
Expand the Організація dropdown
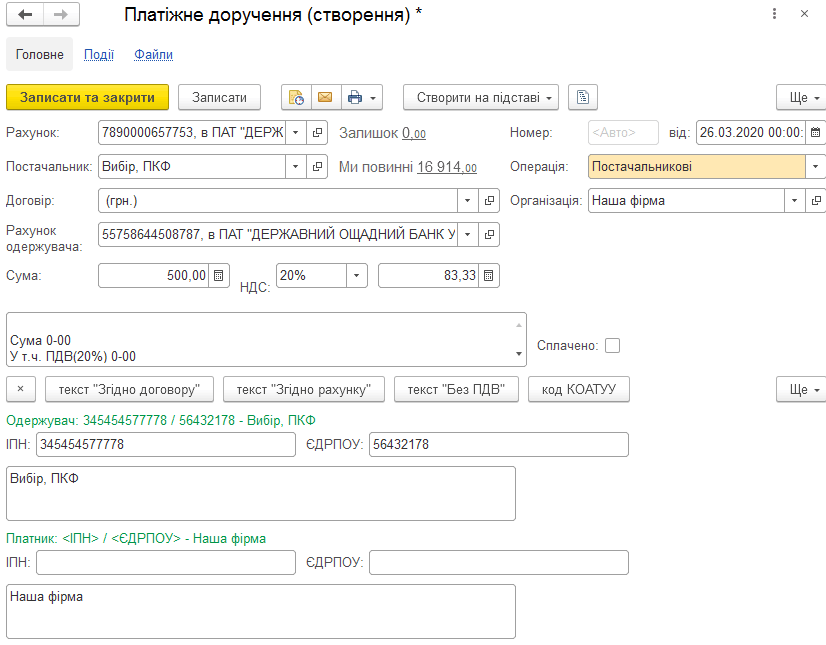coord(794,201)
